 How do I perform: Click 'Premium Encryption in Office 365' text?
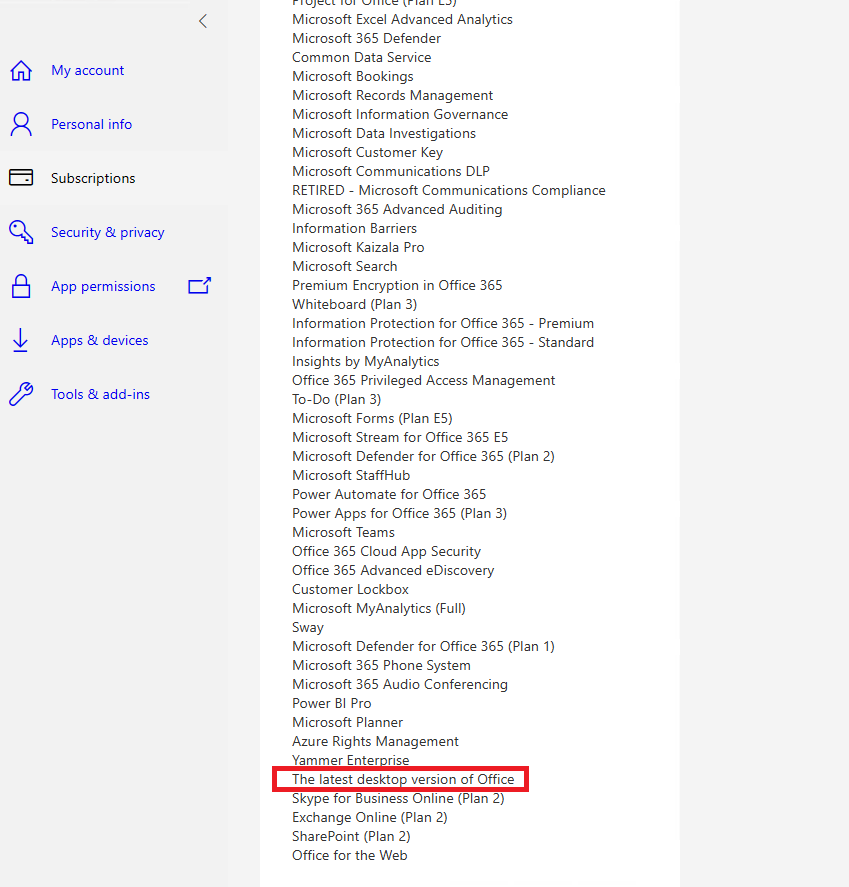click(397, 285)
